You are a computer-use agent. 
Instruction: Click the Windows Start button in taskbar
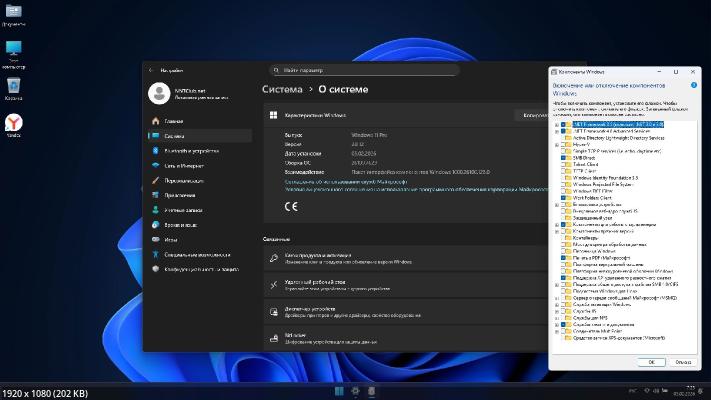(x=340, y=389)
